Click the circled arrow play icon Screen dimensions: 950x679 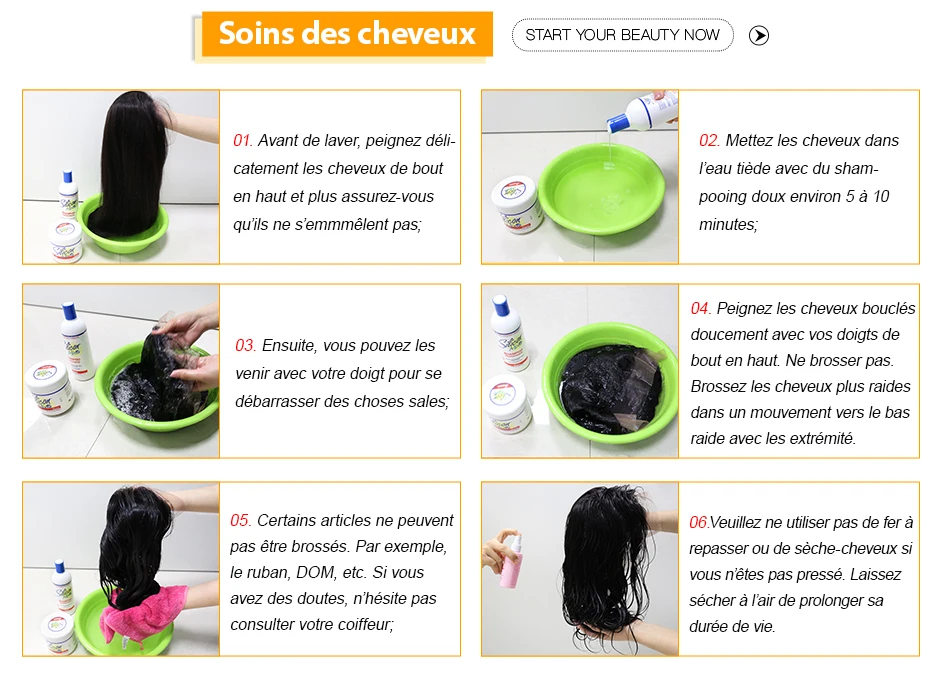point(759,36)
